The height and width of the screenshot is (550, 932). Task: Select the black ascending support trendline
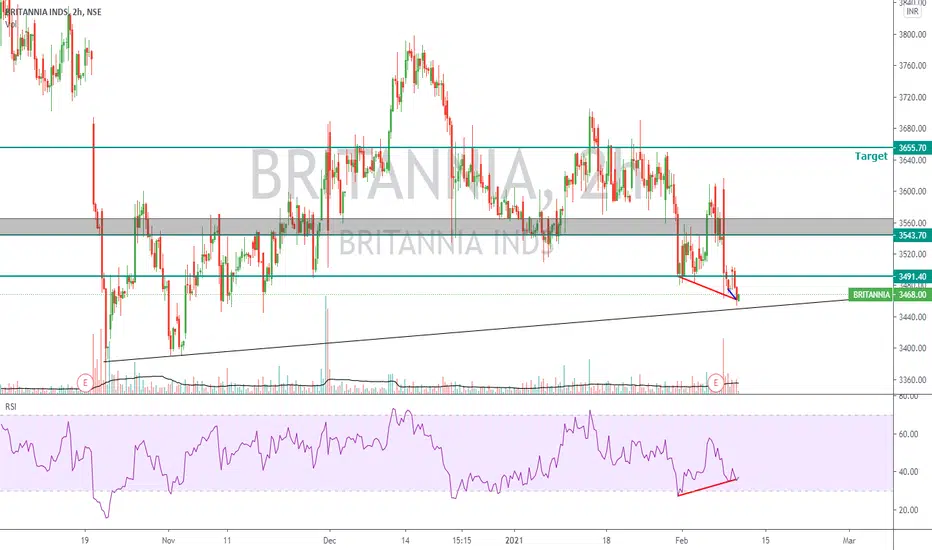(476, 331)
